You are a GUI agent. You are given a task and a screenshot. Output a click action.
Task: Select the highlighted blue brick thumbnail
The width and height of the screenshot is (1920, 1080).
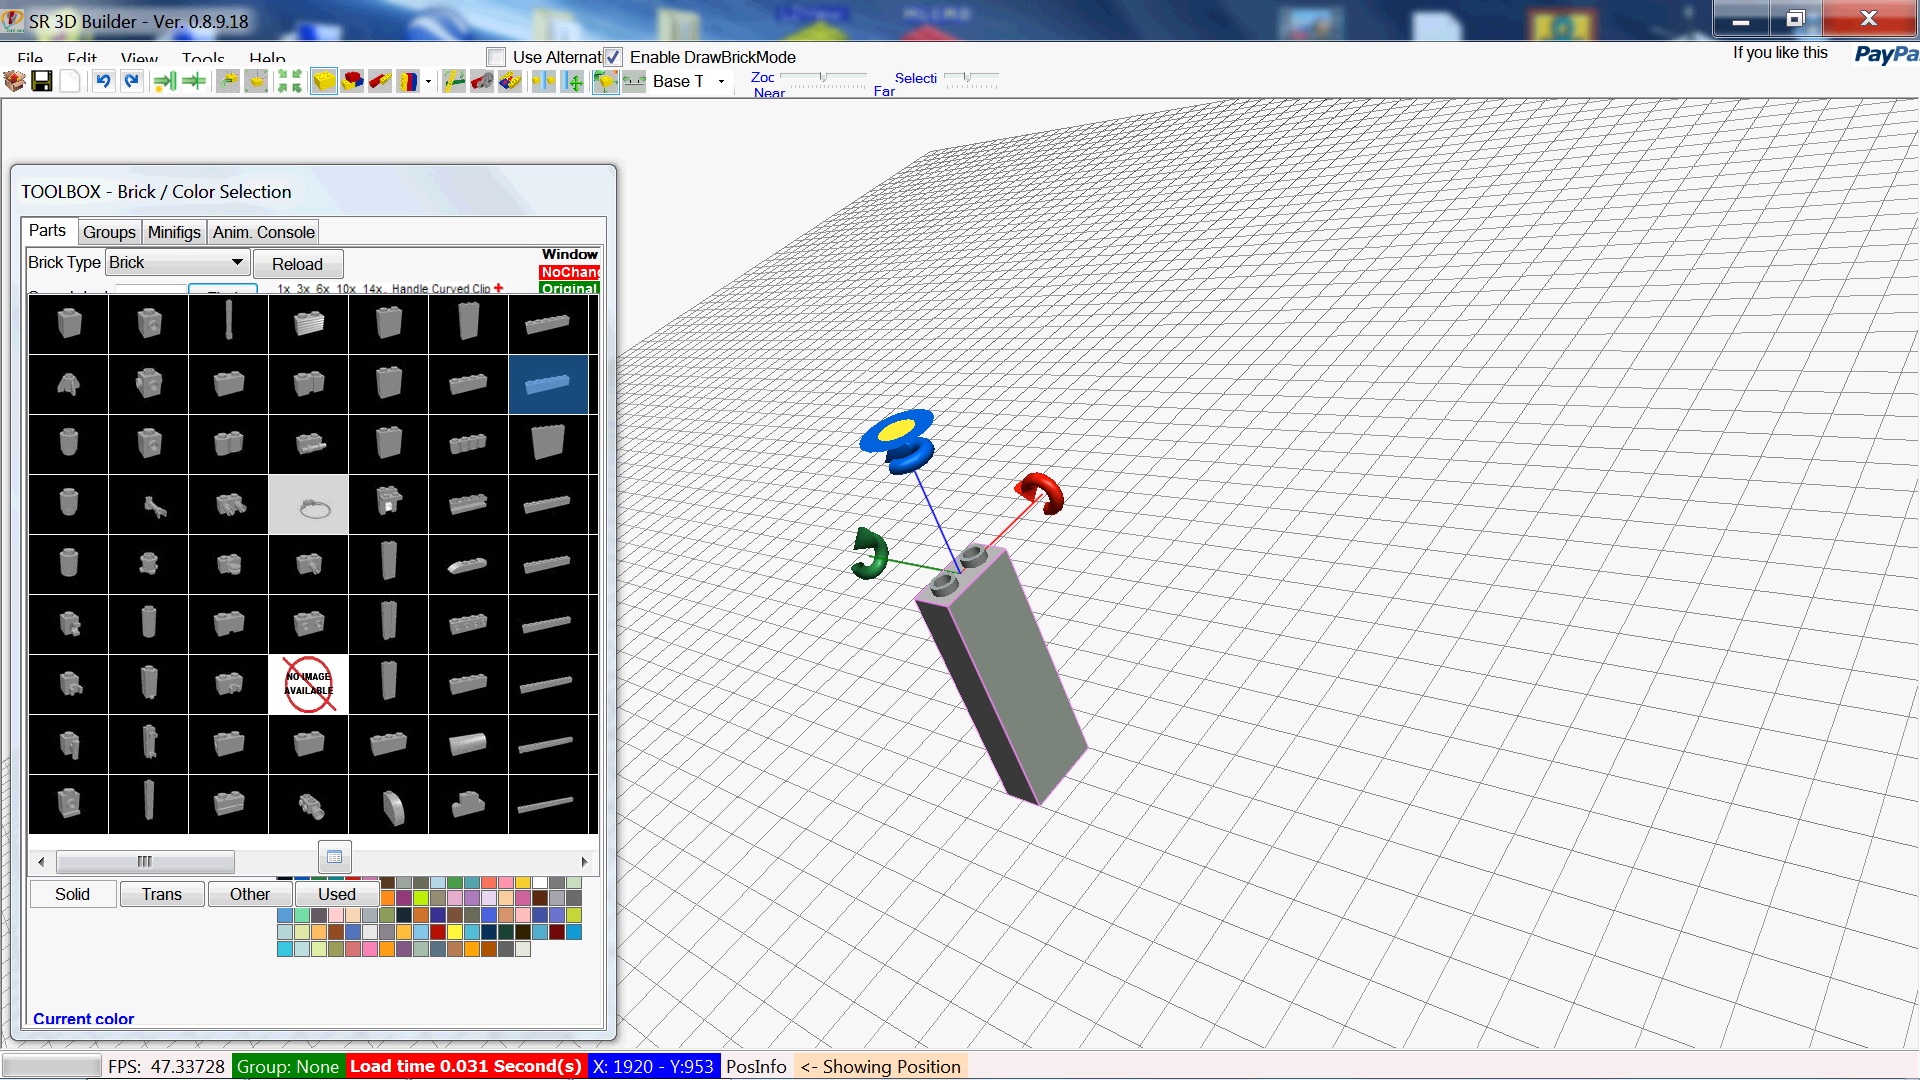[548, 384]
